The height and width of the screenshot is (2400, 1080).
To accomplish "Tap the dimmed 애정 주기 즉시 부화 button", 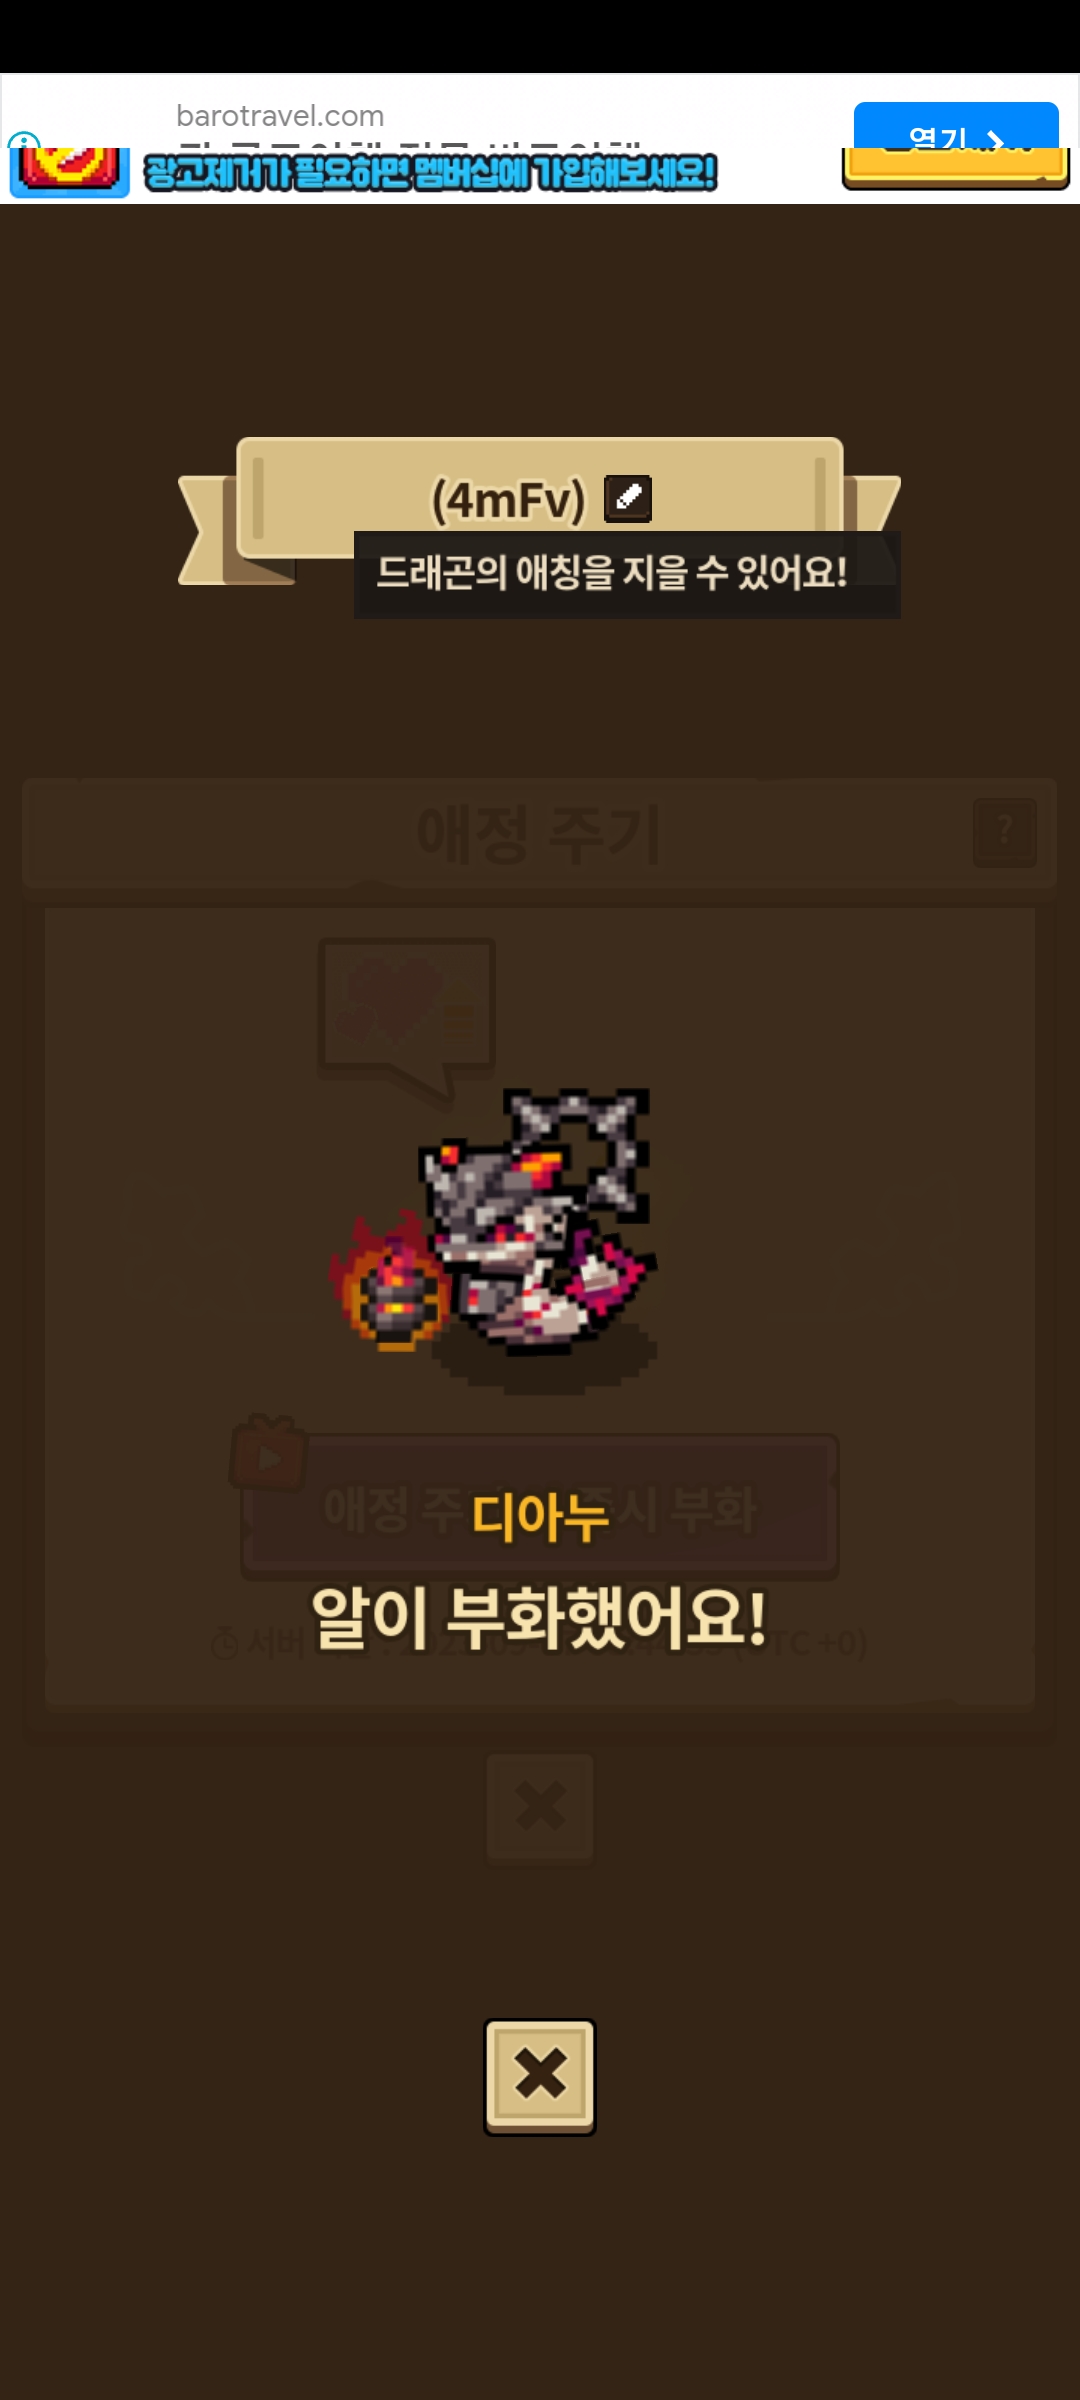I will pos(540,1508).
